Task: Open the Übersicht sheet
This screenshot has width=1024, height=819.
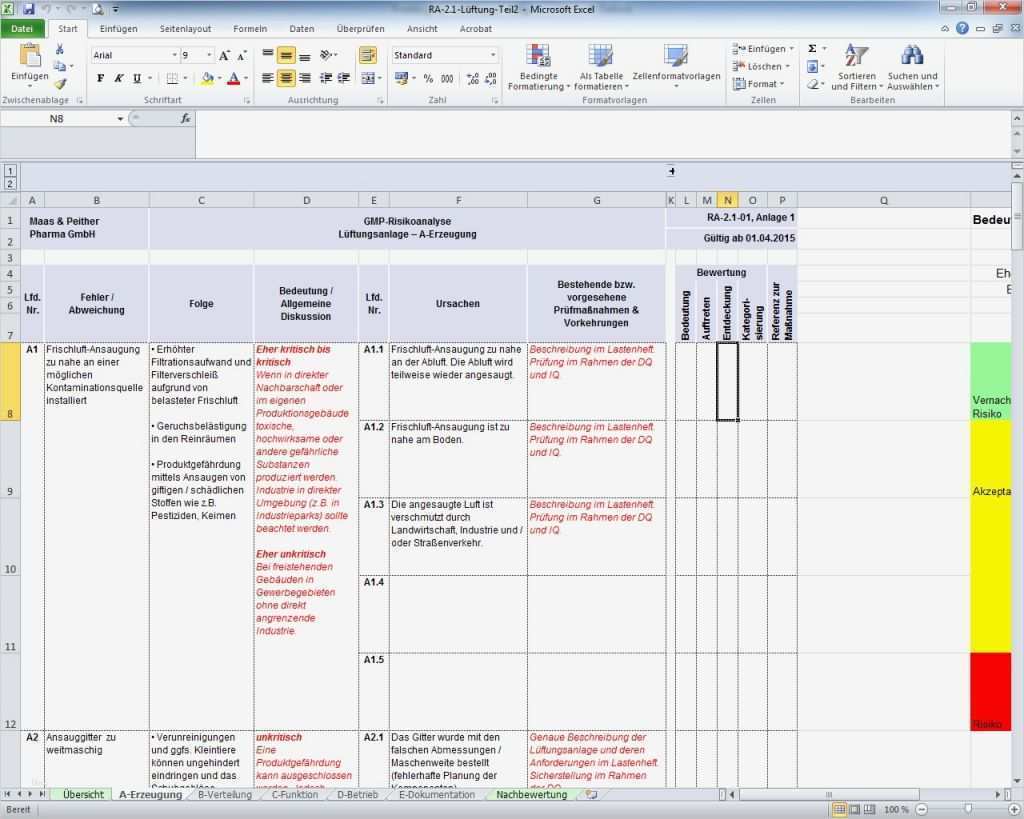Action: point(83,793)
